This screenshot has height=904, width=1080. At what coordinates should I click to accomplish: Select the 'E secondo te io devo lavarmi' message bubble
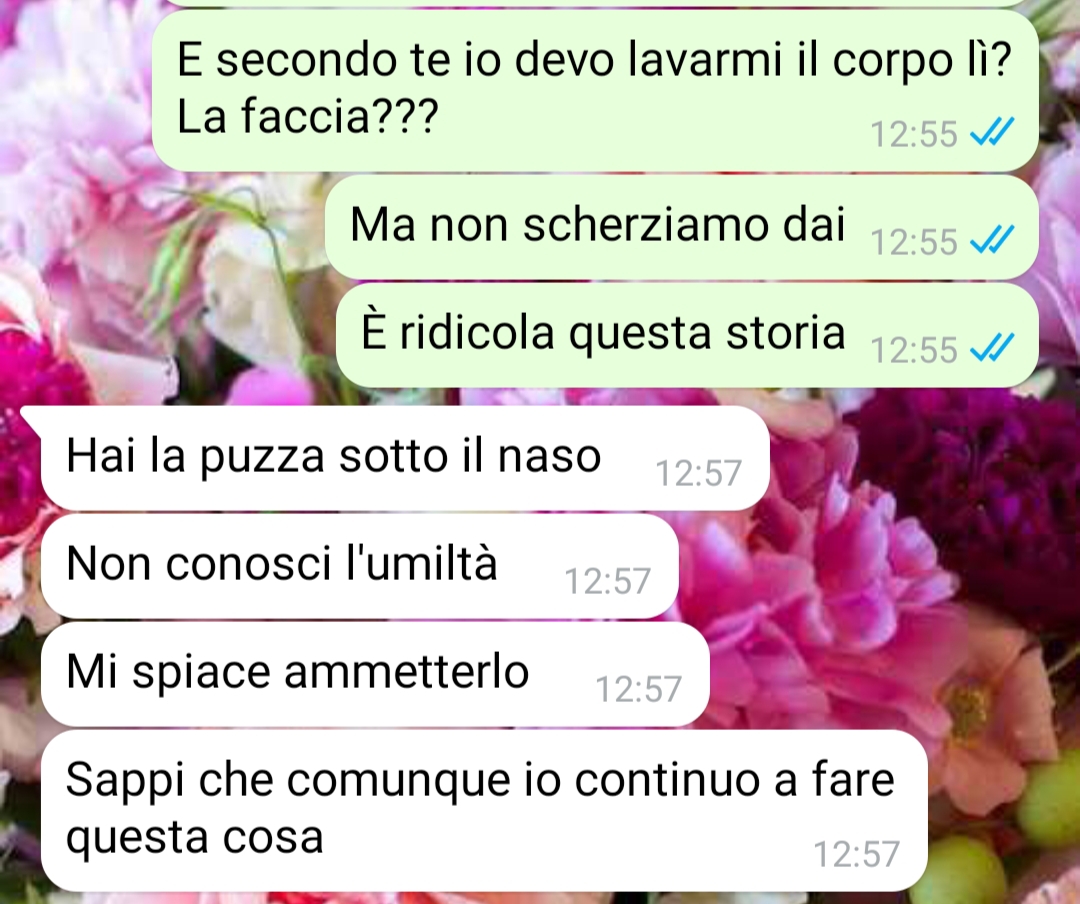594,90
